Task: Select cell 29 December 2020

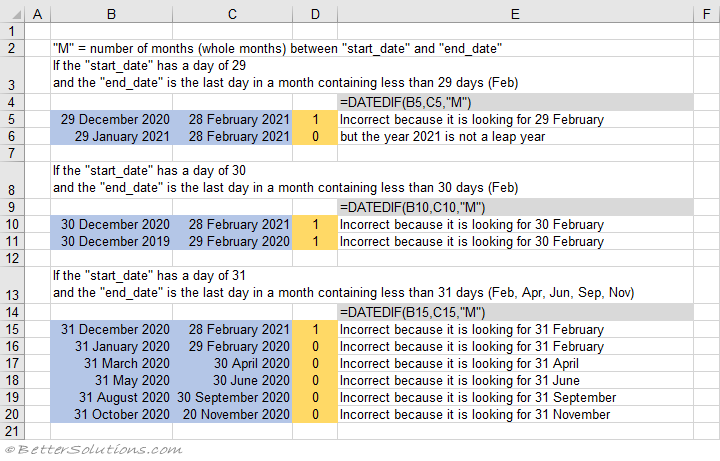Action: coord(112,119)
